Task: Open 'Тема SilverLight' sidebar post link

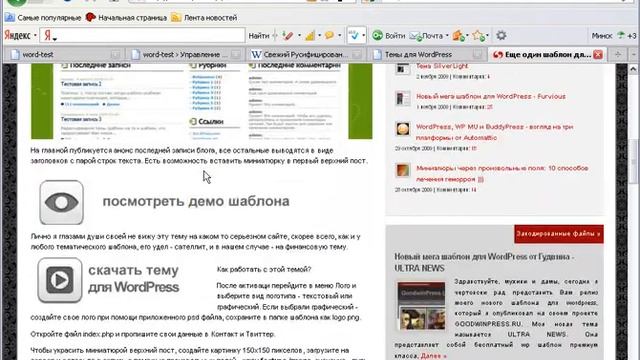Action: coord(442,66)
